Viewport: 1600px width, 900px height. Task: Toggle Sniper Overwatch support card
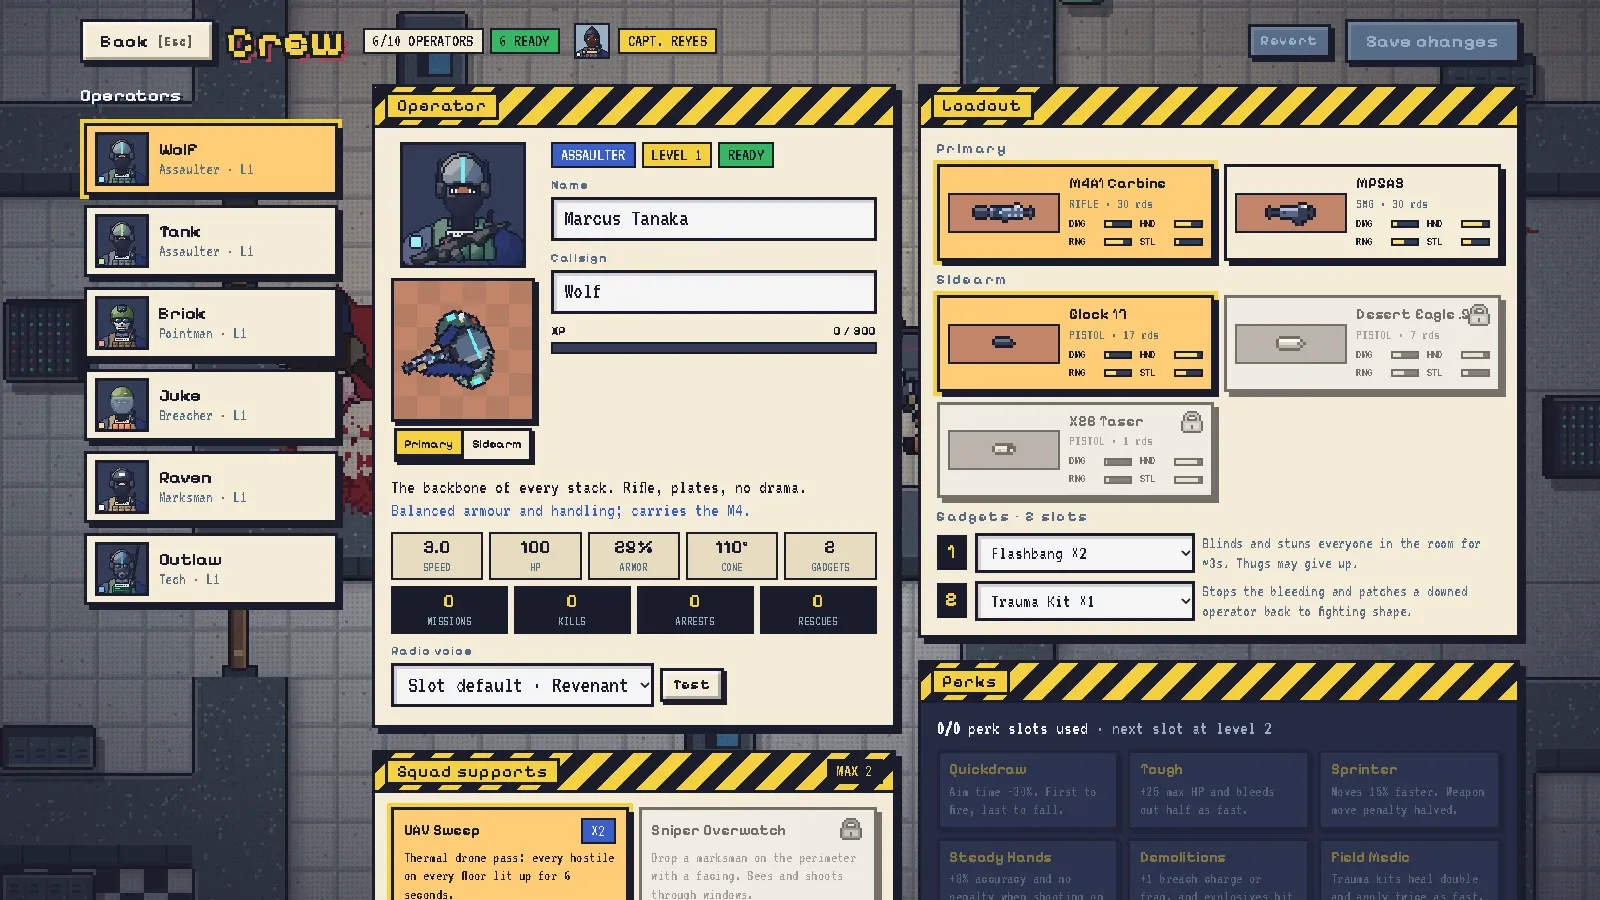point(759,855)
